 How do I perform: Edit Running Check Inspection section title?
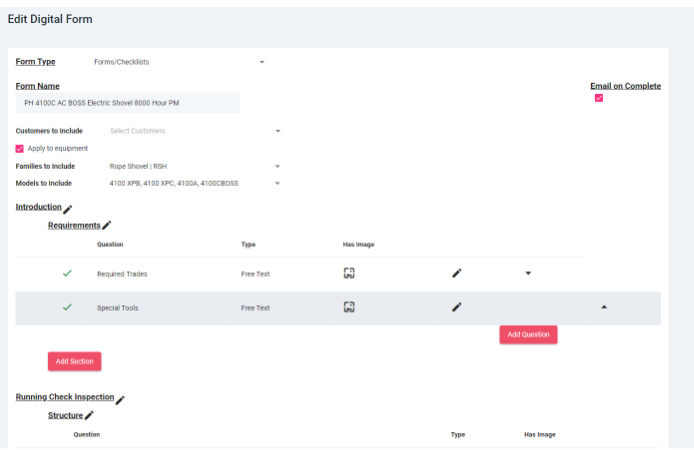121,399
